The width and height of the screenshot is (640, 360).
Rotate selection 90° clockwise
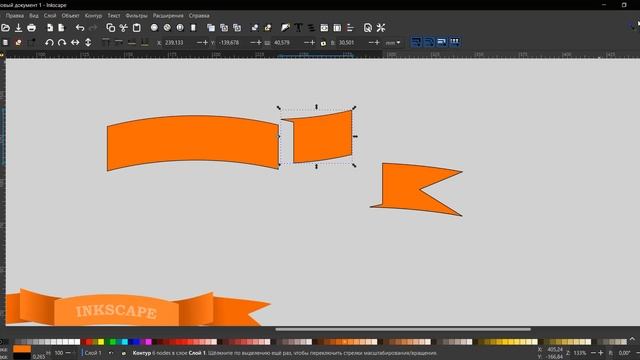(x=62, y=42)
